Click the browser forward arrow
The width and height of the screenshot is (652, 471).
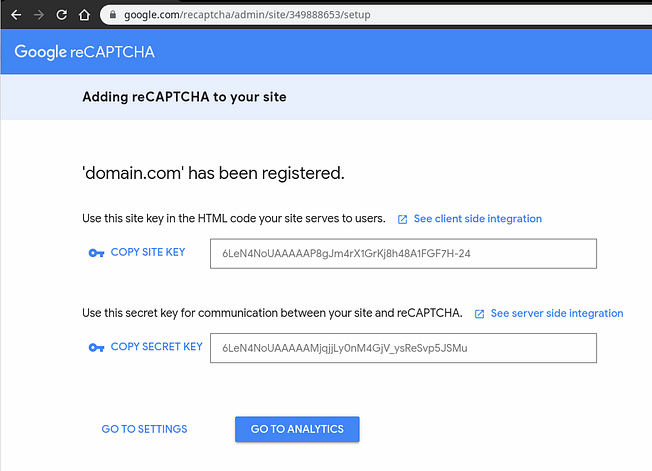point(39,15)
